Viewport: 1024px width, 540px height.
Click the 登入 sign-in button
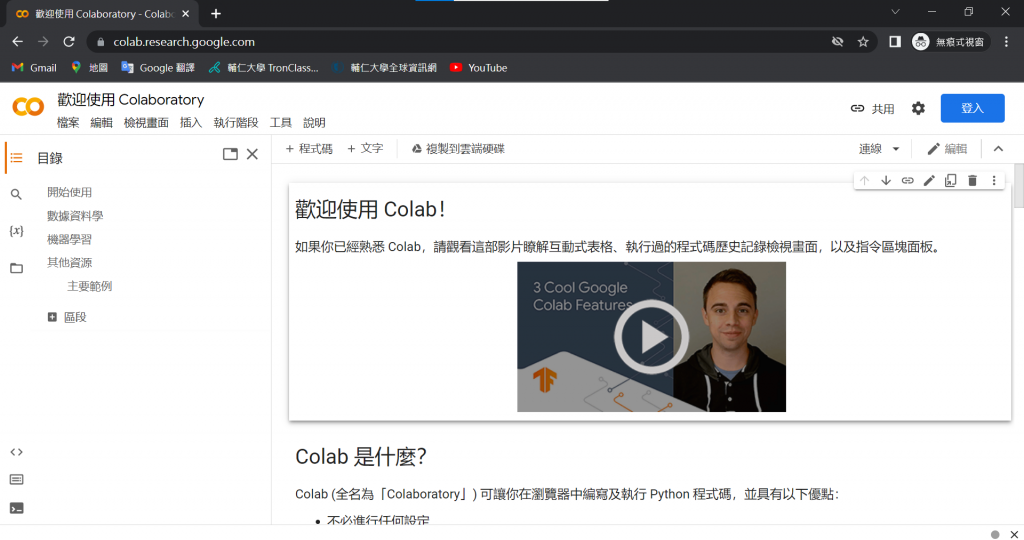click(x=972, y=108)
